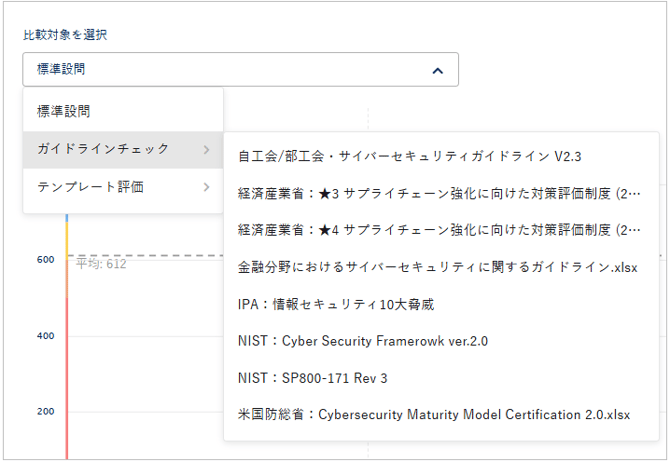The width and height of the screenshot is (670, 462).
Task: Open the ガイドラインチェック submenu item
Action: pyautogui.click(x=123, y=150)
